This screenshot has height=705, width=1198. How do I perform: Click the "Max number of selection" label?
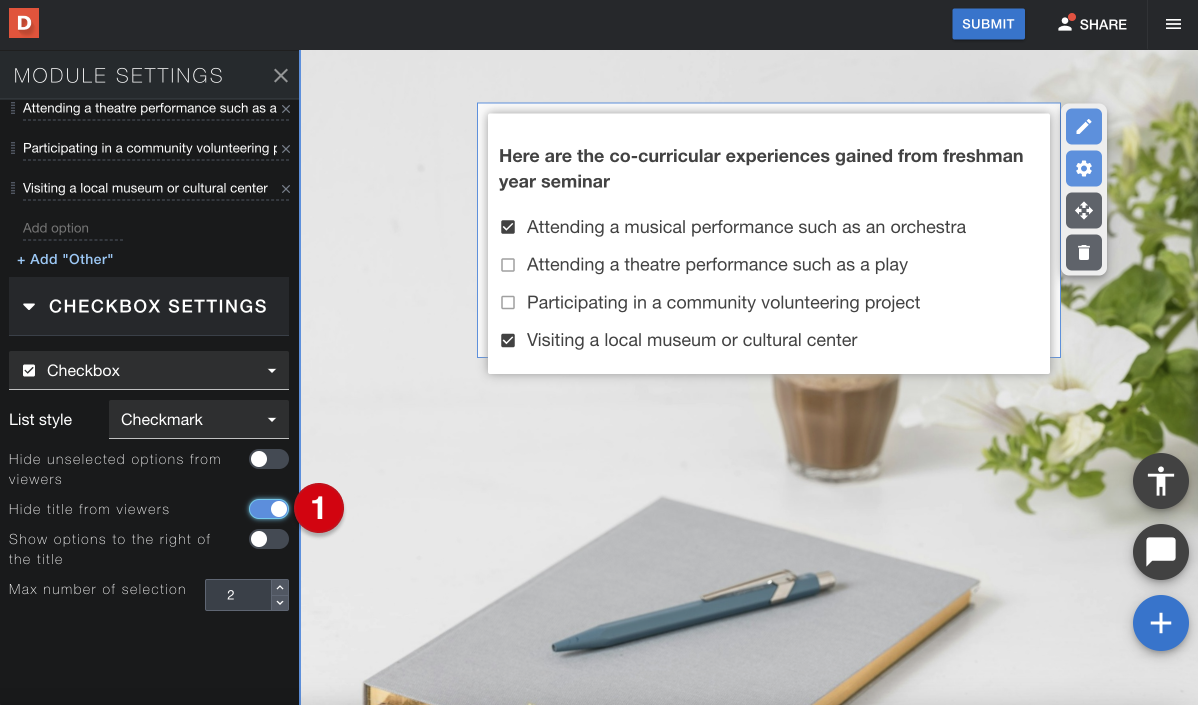tap(97, 589)
